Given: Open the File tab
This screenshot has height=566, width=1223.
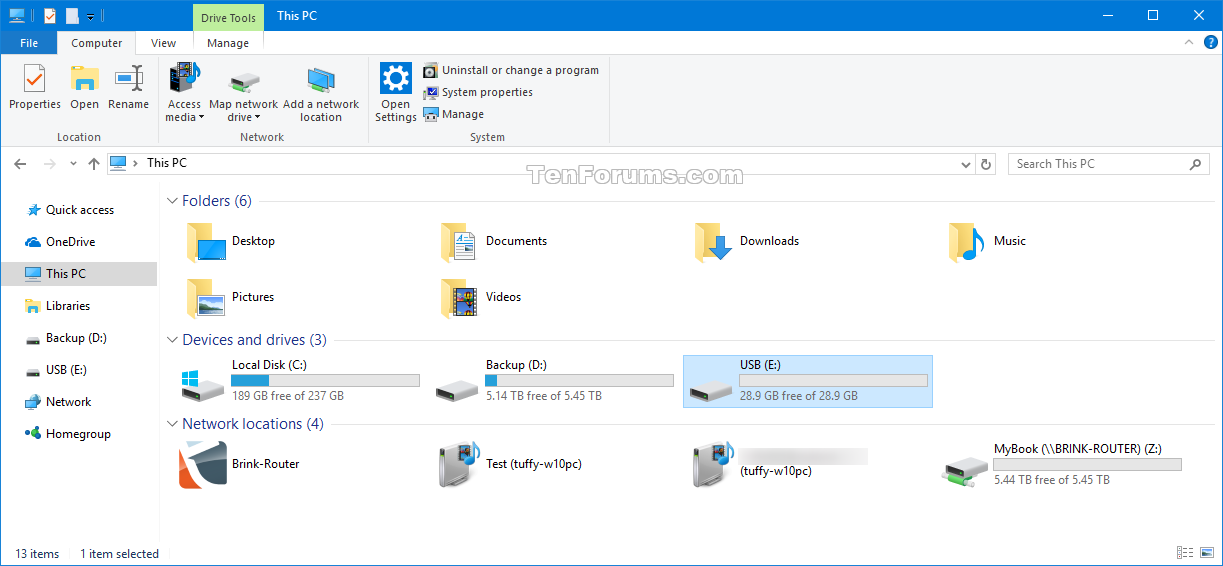Looking at the screenshot, I should [x=29, y=43].
